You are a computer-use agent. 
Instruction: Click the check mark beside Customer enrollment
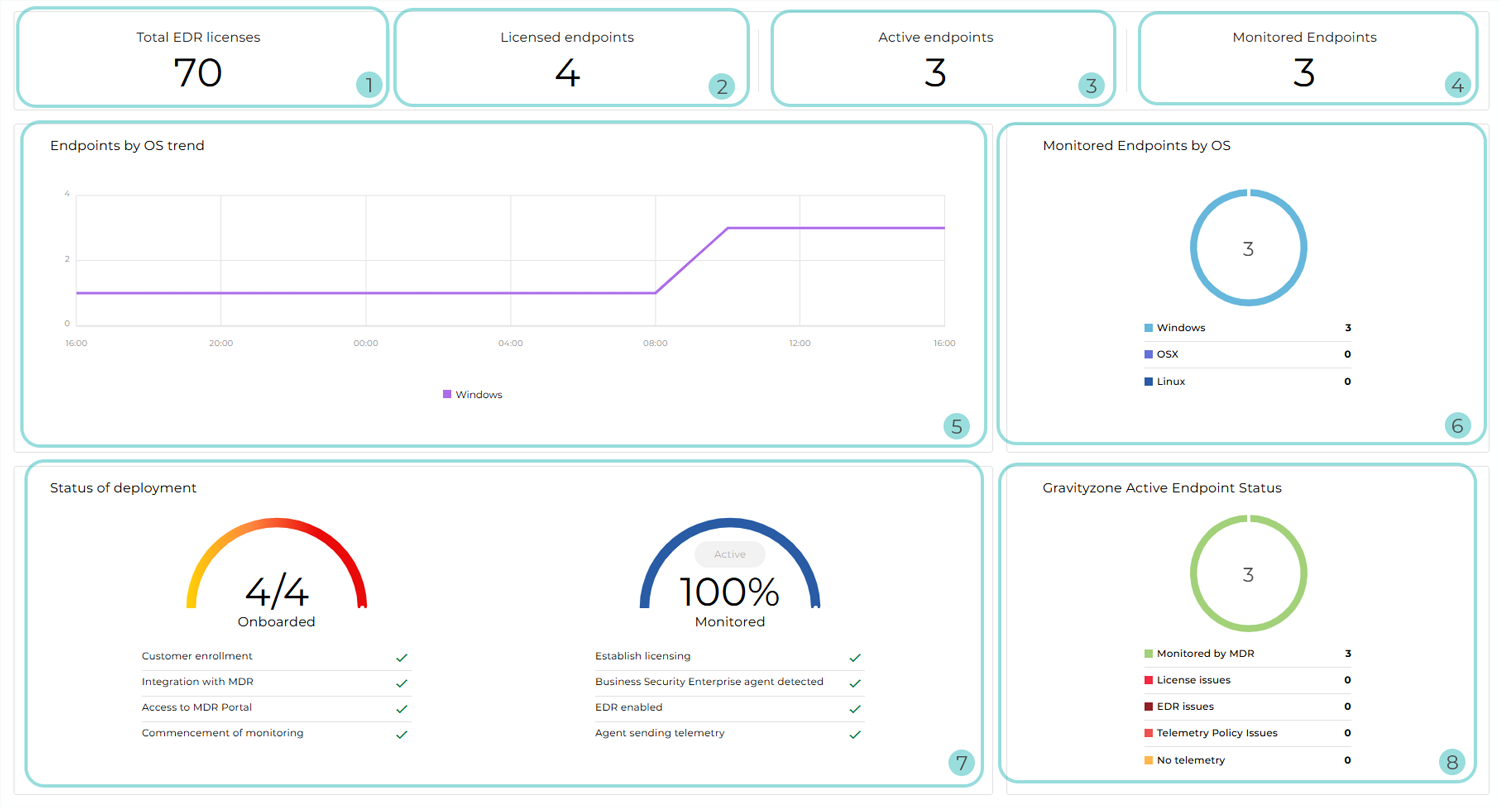pos(401,657)
